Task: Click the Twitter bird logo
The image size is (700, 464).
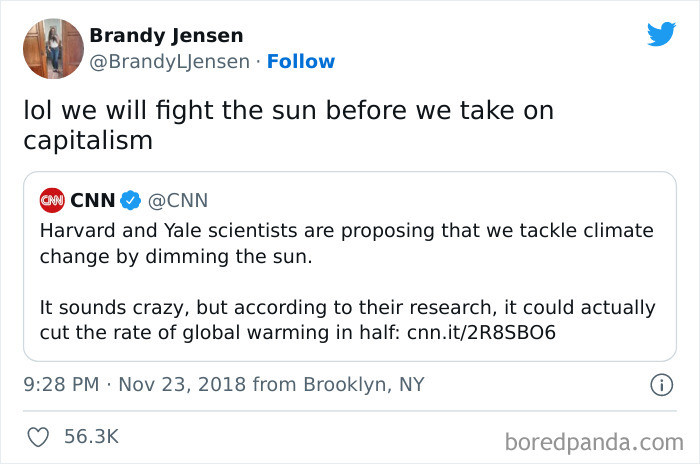Action: click(x=661, y=34)
